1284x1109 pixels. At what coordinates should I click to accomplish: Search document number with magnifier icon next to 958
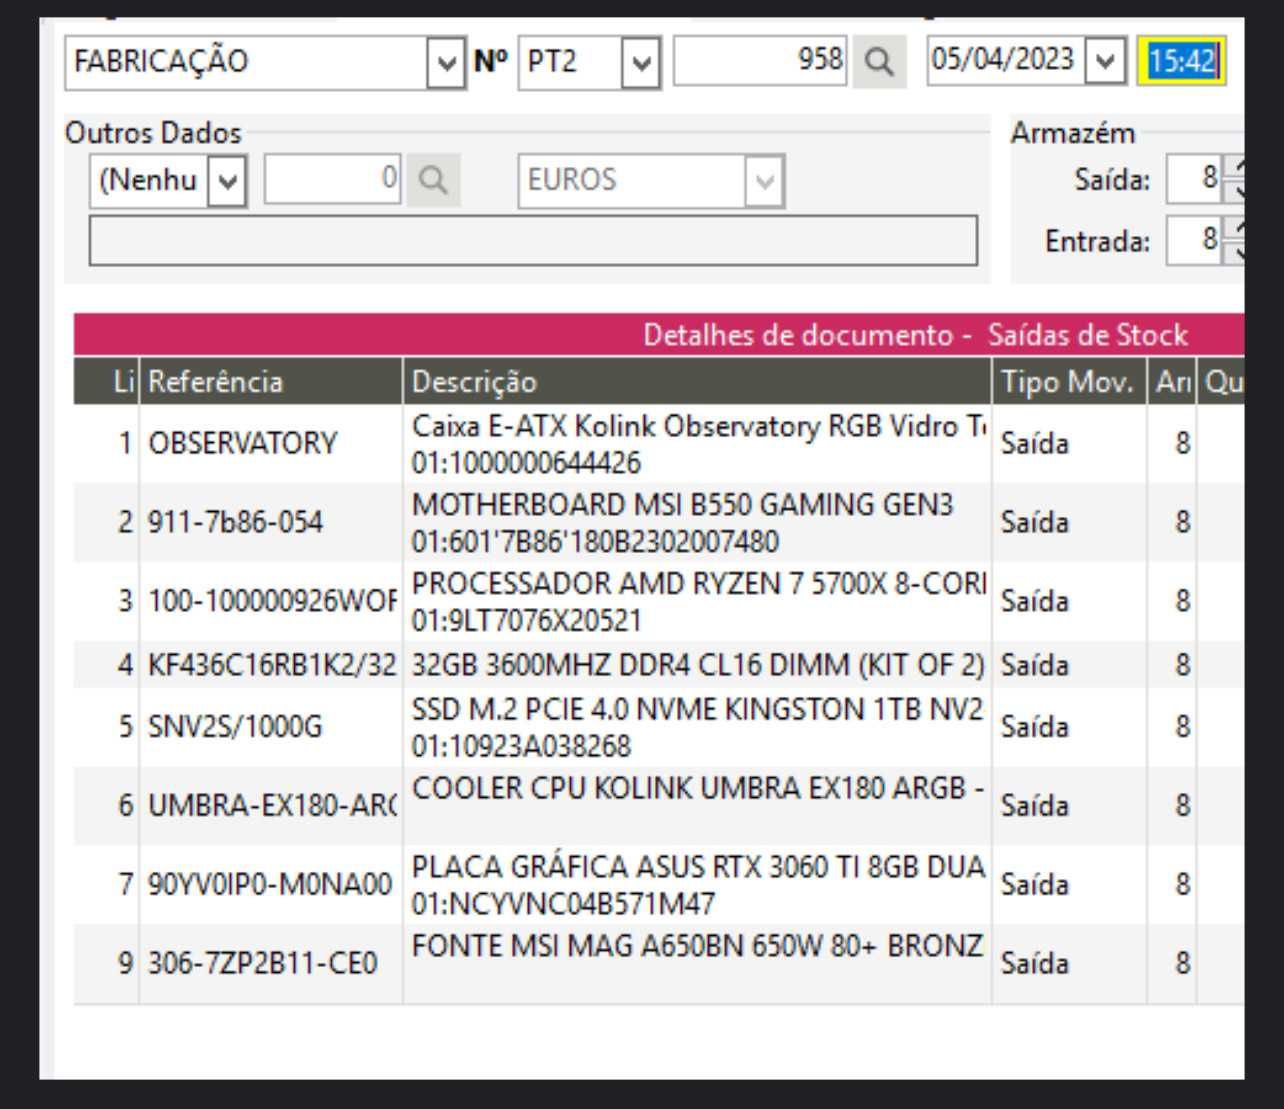(x=879, y=62)
